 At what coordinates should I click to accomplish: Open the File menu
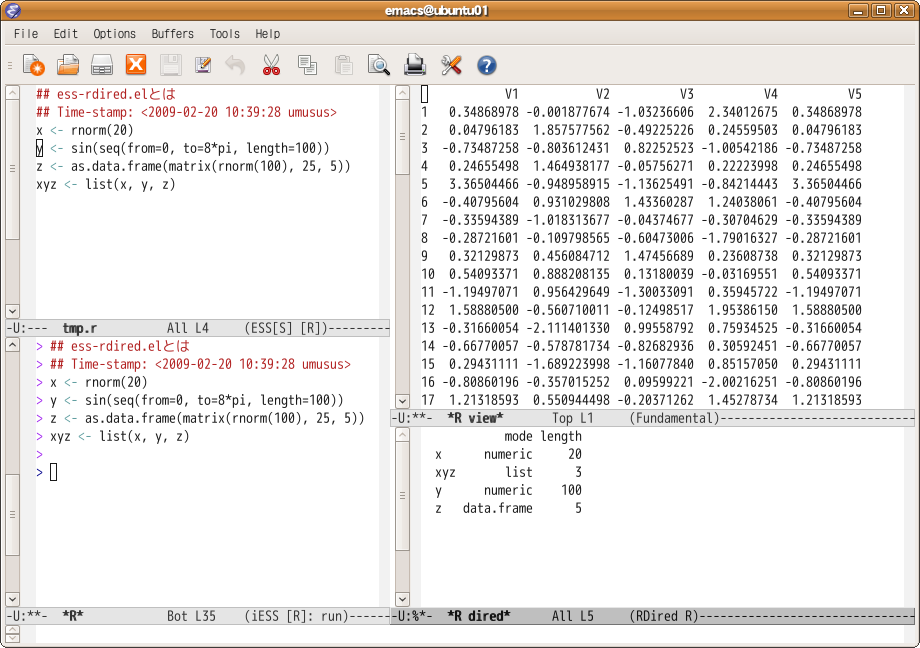click(26, 34)
